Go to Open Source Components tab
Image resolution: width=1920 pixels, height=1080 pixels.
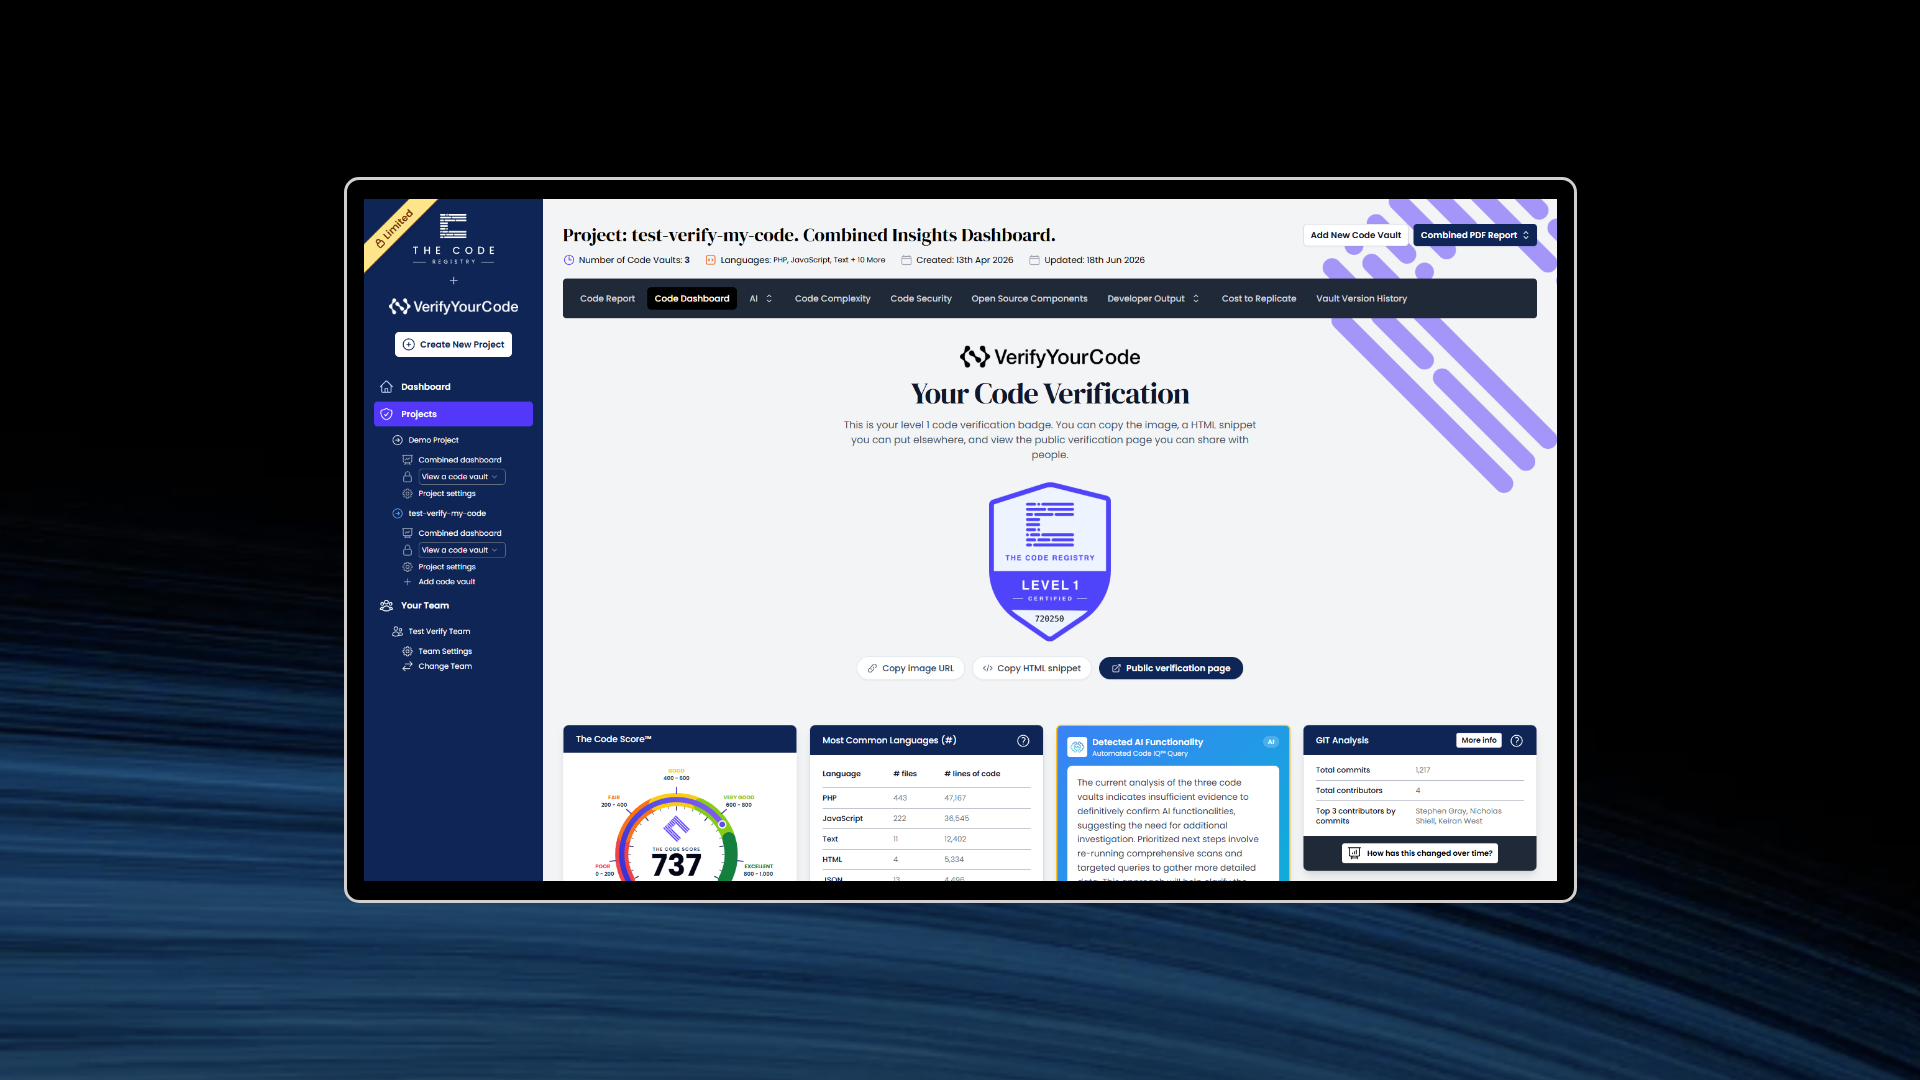(1029, 299)
